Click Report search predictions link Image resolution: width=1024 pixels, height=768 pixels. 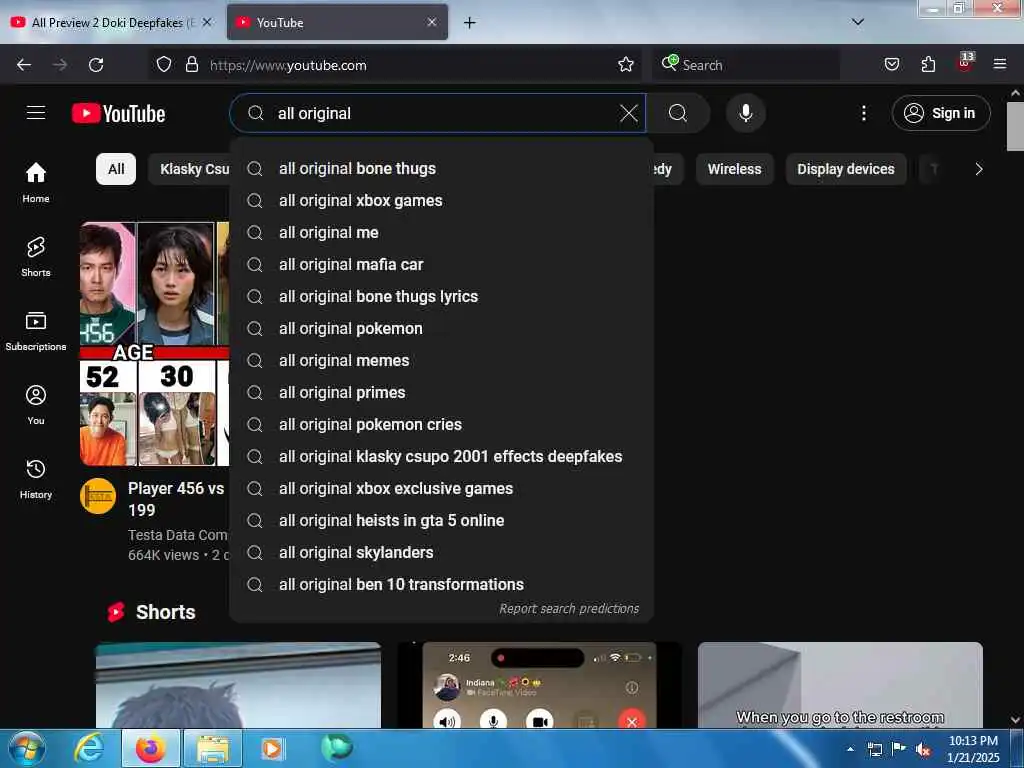569,609
